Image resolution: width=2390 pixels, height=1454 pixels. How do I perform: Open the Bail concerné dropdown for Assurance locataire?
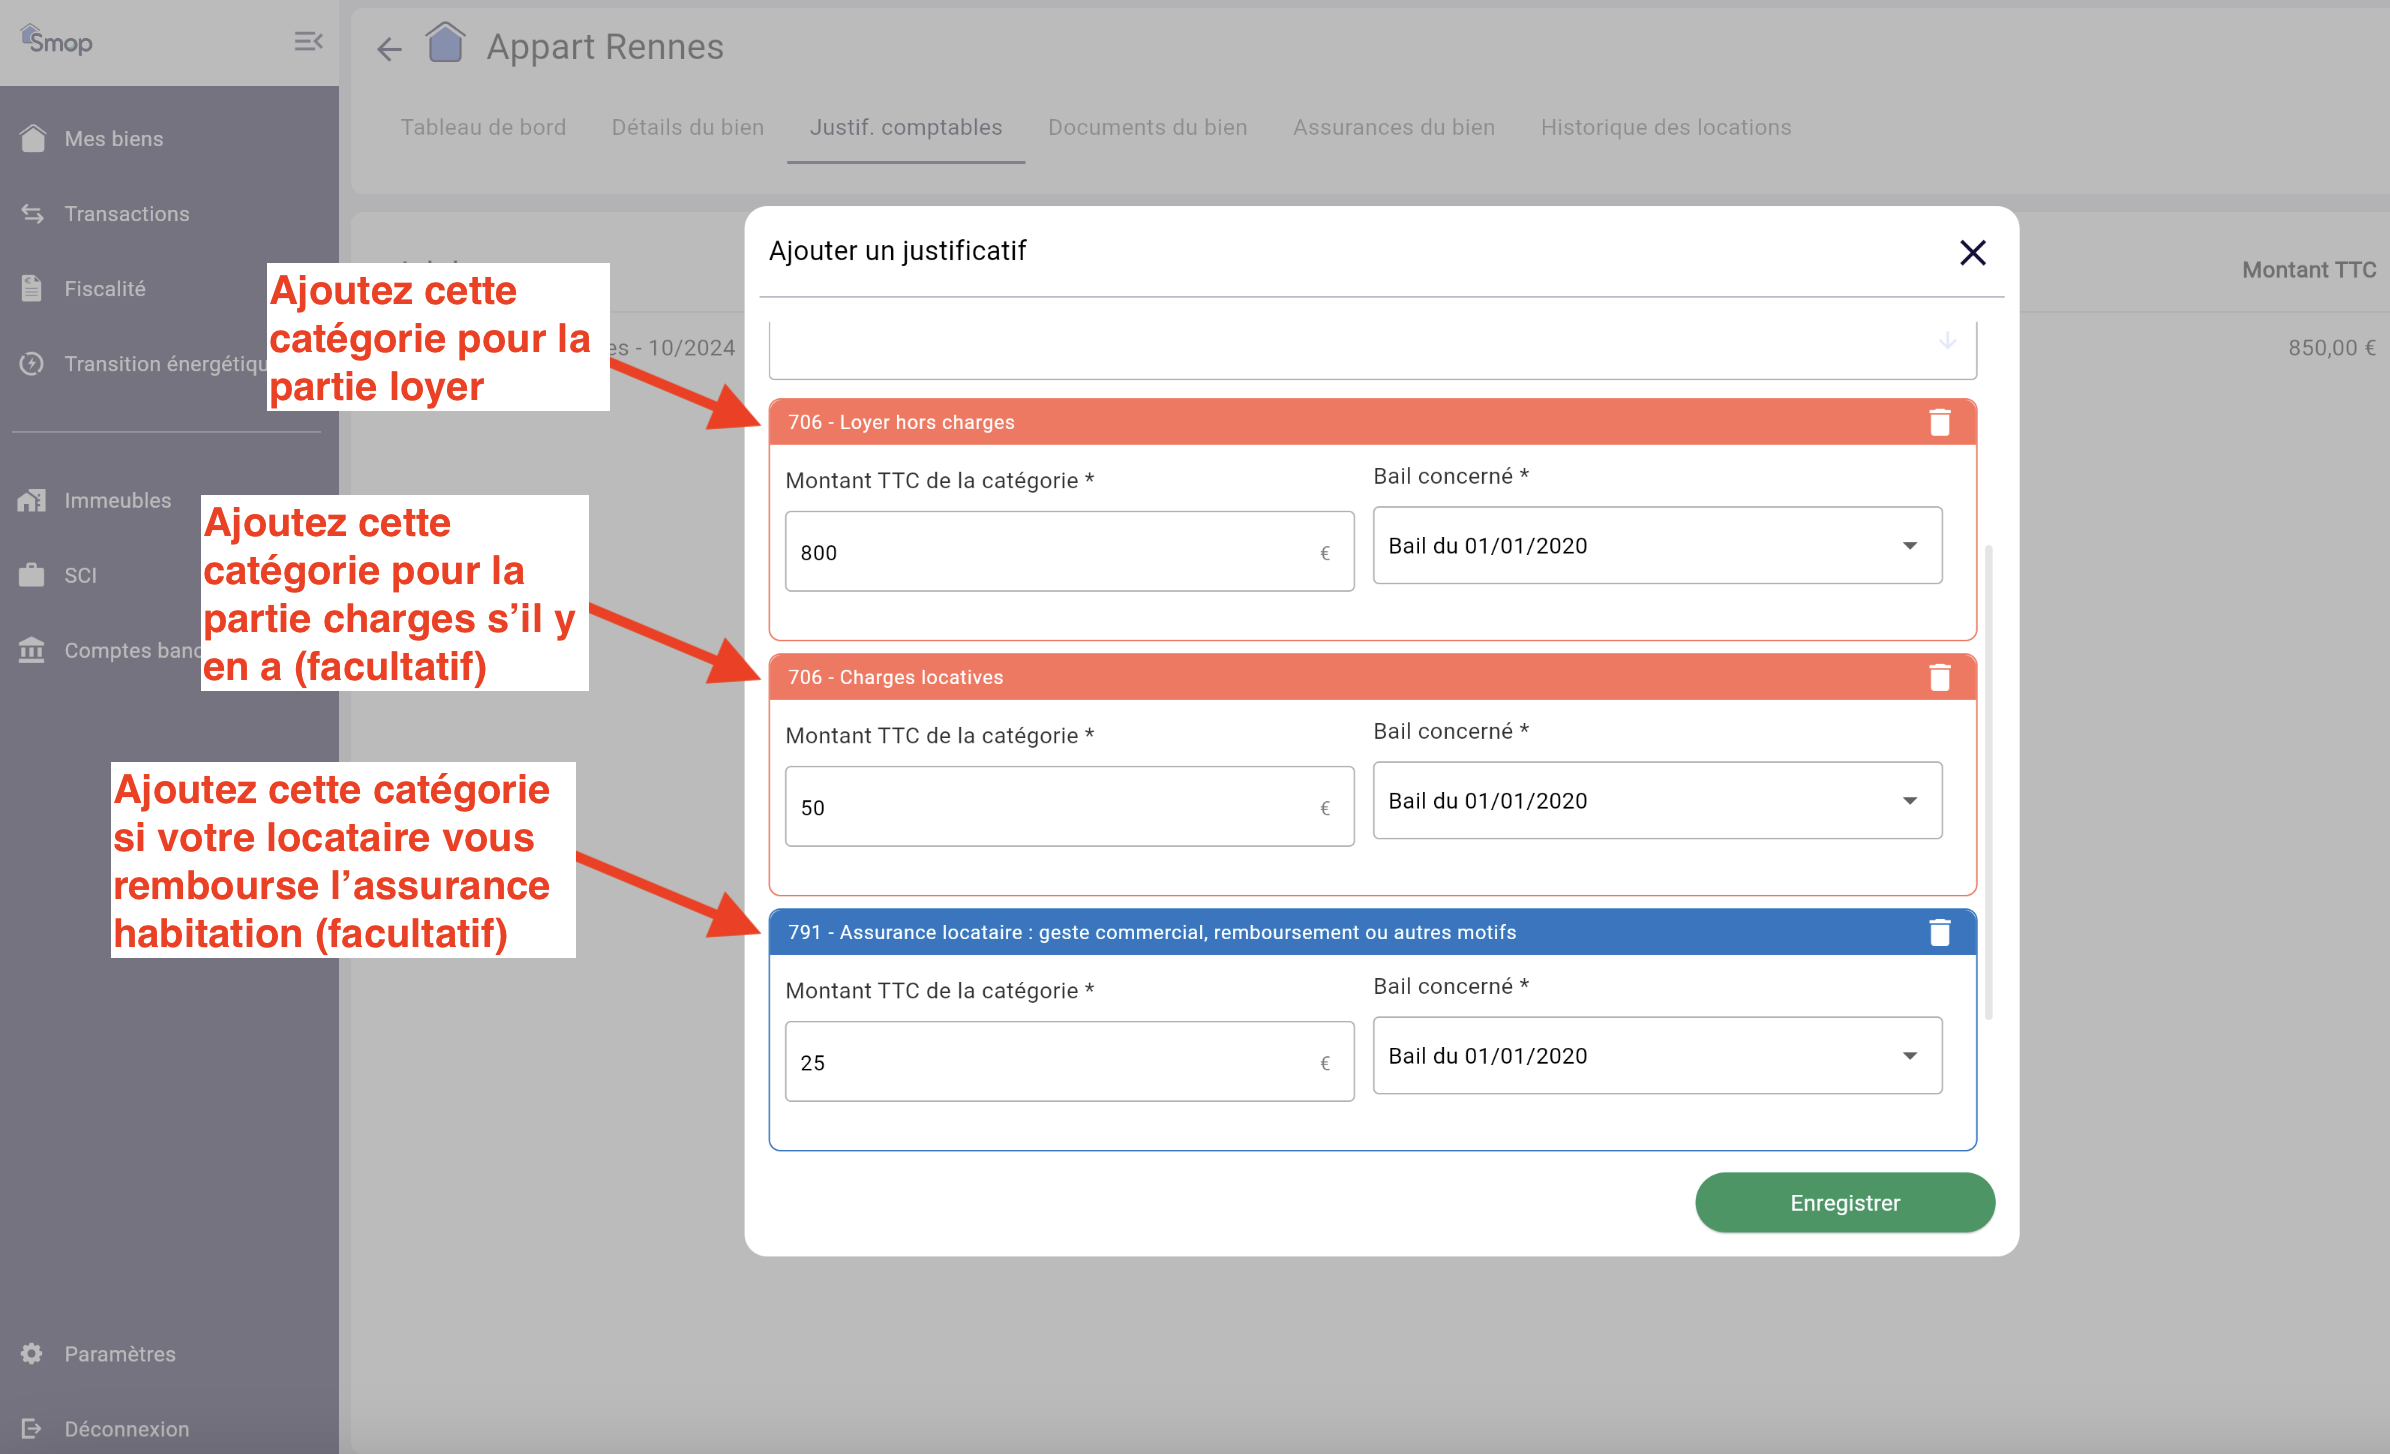click(x=1656, y=1056)
